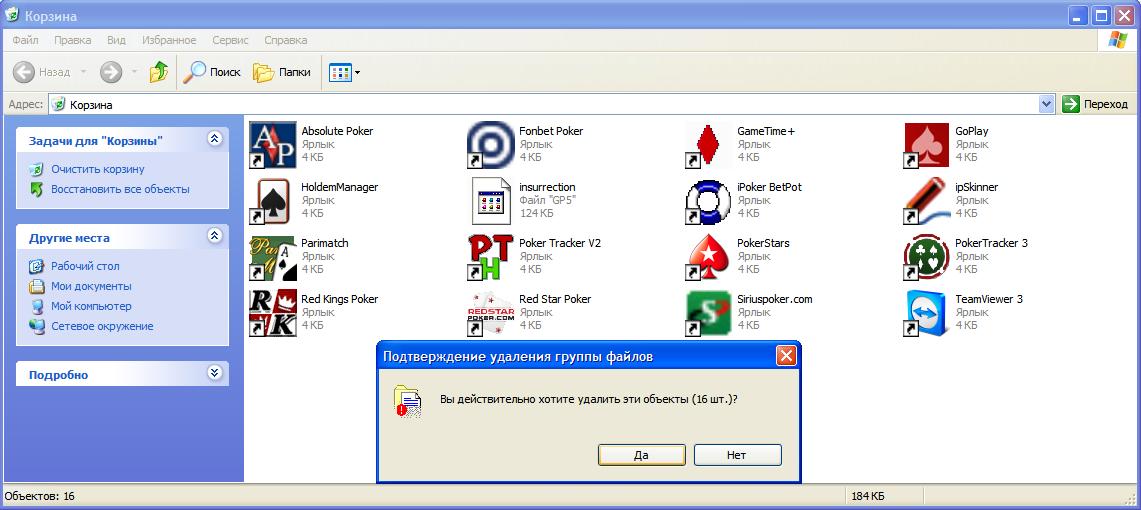Screen dimensions: 1141x510
Task: Click the Poker Tracker V2 icon
Action: (490, 257)
